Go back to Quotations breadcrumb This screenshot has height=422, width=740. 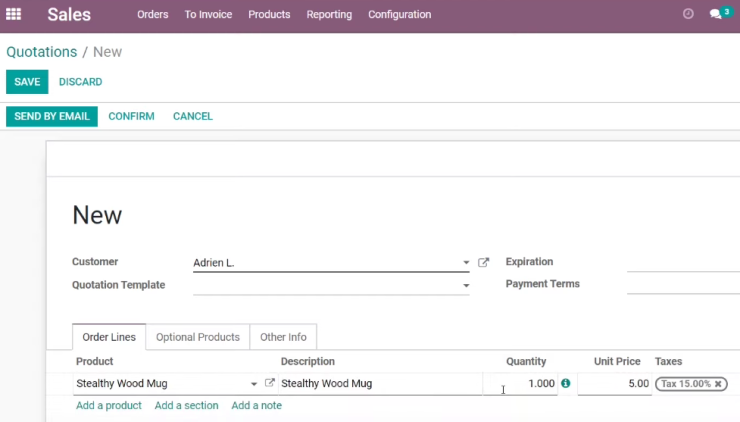coord(42,52)
